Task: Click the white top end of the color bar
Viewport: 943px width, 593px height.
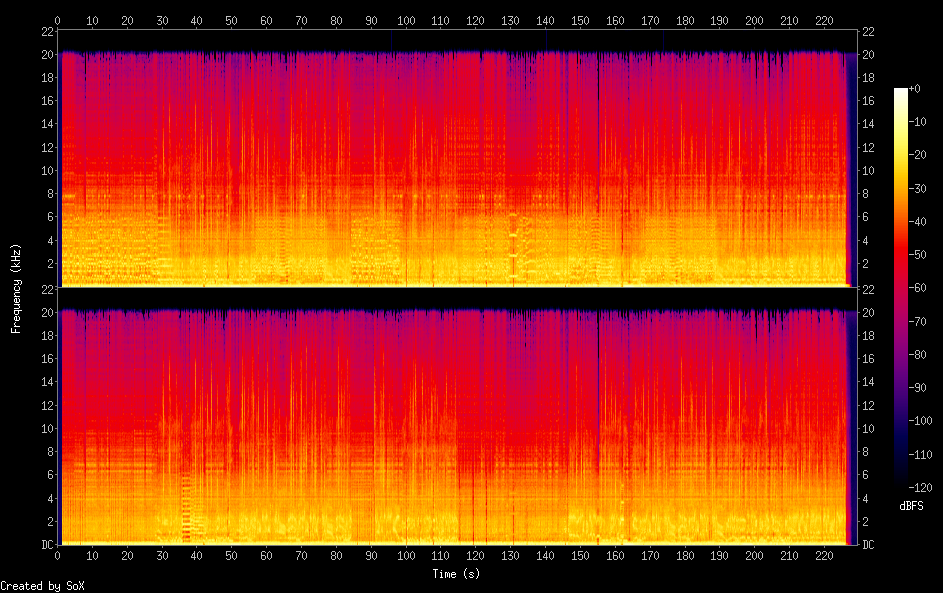Action: tap(901, 92)
